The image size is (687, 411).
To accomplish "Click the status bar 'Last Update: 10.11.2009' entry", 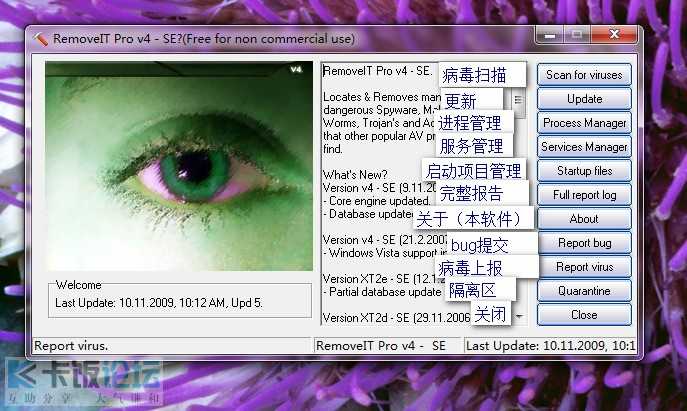I will [x=550, y=346].
